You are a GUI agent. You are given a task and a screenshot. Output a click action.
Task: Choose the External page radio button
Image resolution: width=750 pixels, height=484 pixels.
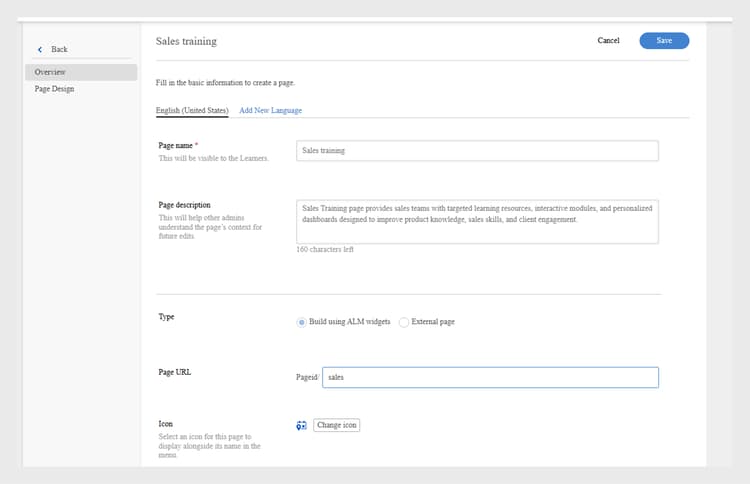(404, 322)
